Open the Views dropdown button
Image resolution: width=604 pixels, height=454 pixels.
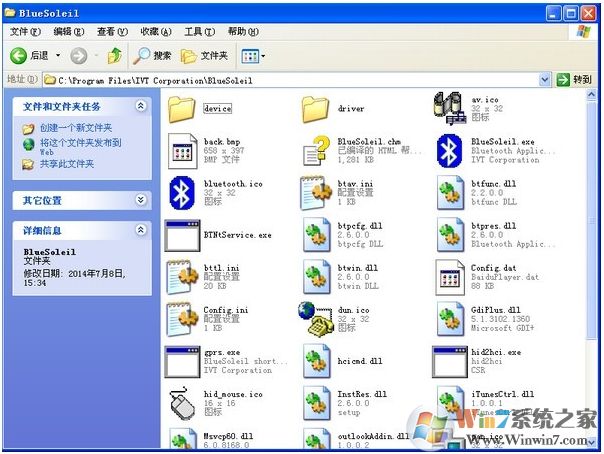click(x=253, y=56)
